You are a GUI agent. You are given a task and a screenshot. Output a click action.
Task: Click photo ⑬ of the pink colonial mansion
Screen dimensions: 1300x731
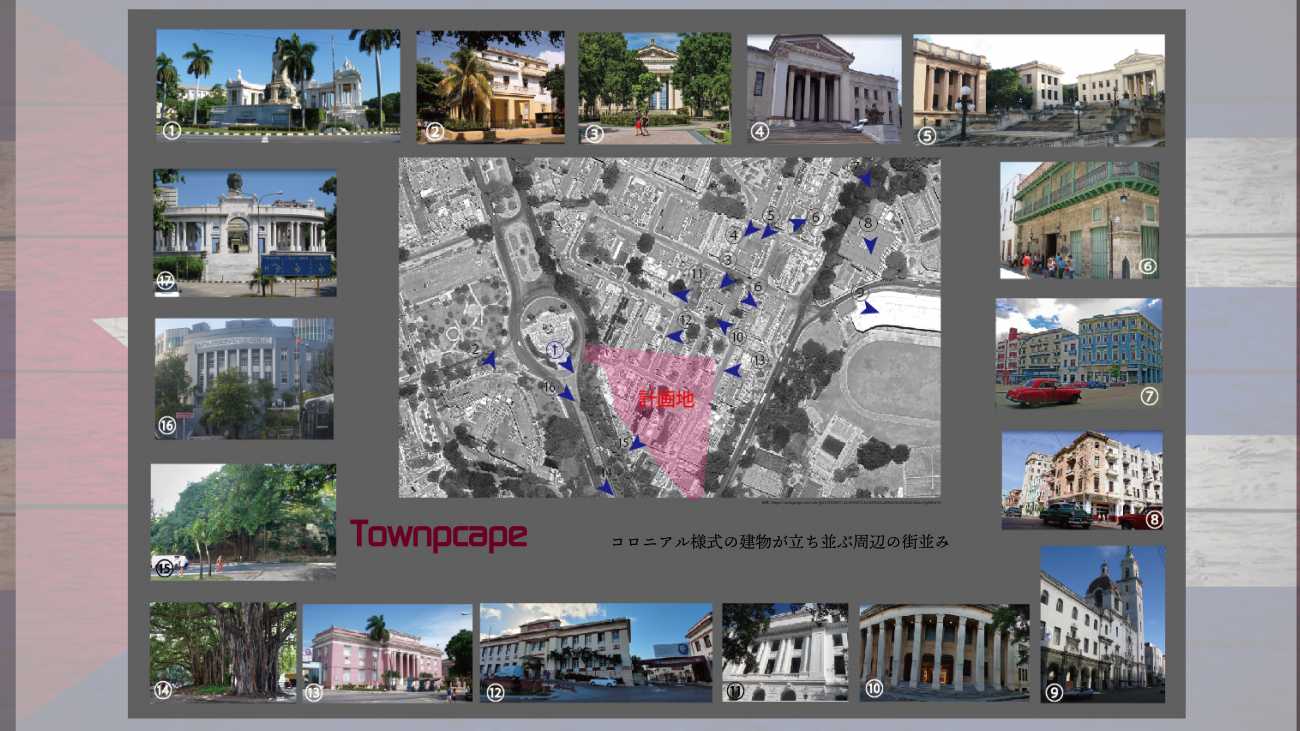[388, 652]
